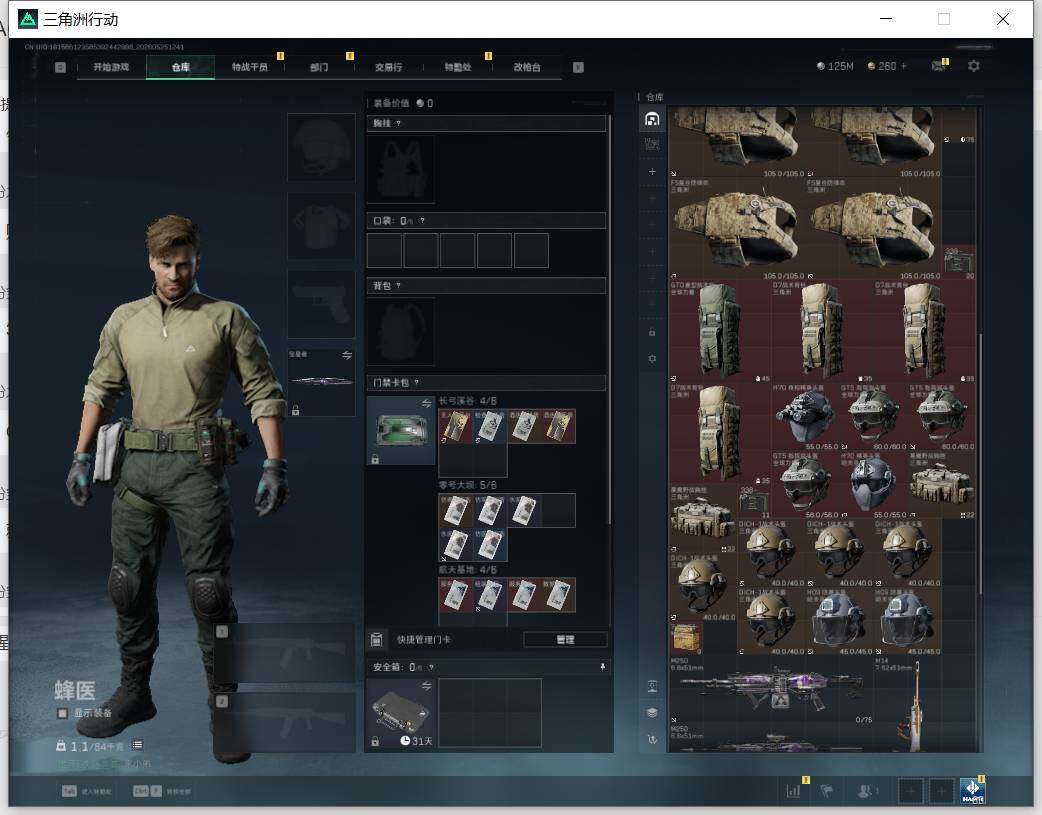This screenshot has width=1042, height=815.
Task: Click the 管理 keycard button
Action: [x=566, y=640]
